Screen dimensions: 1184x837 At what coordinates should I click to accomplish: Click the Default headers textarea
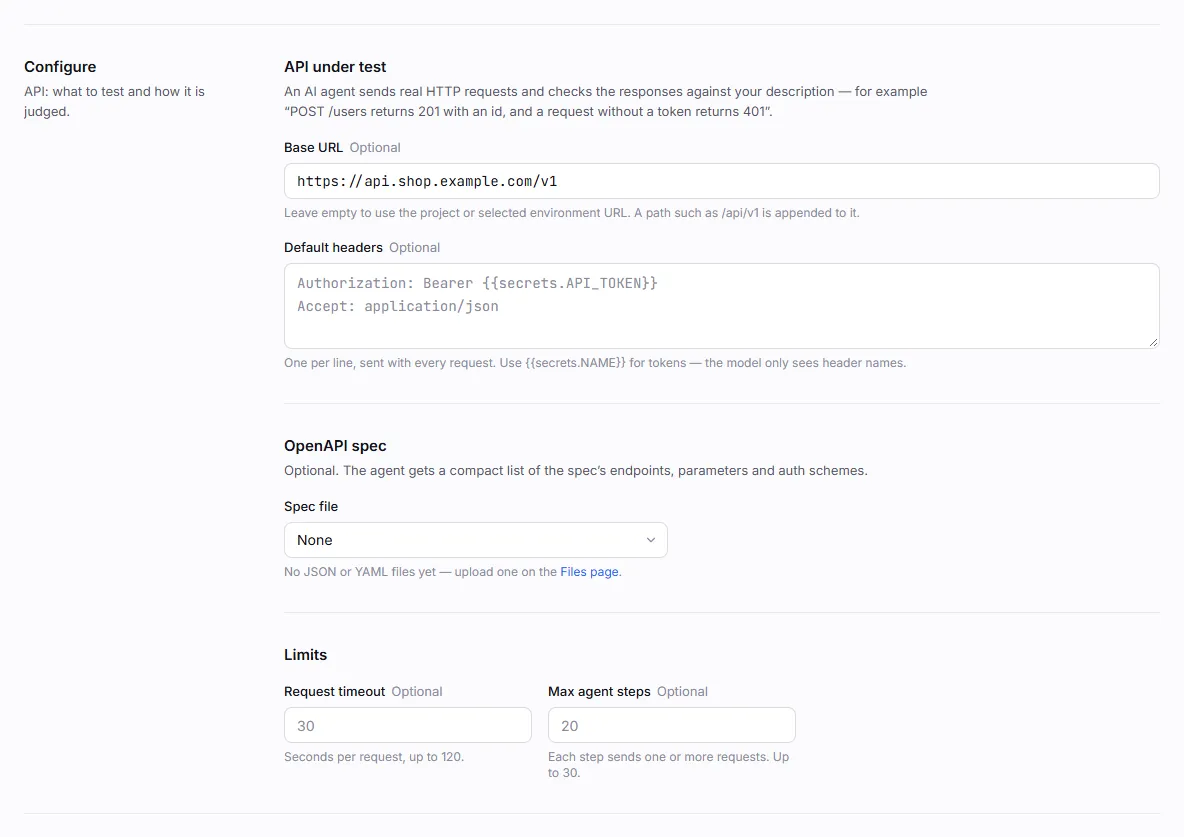click(x=721, y=306)
